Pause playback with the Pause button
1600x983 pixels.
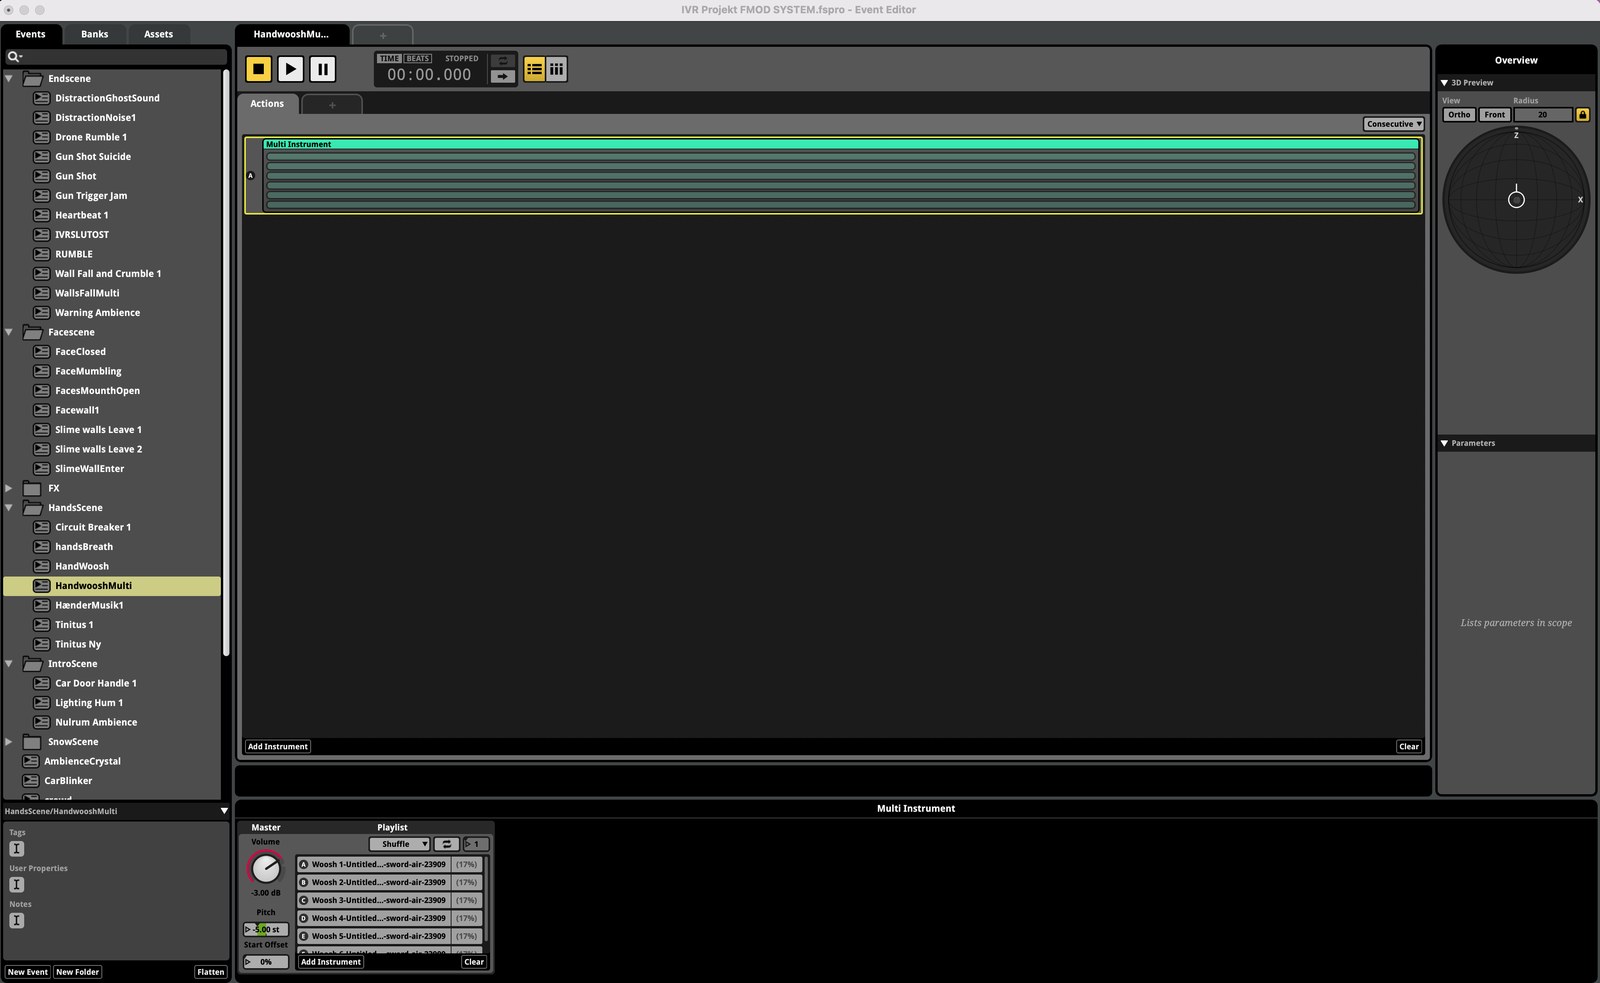[322, 69]
